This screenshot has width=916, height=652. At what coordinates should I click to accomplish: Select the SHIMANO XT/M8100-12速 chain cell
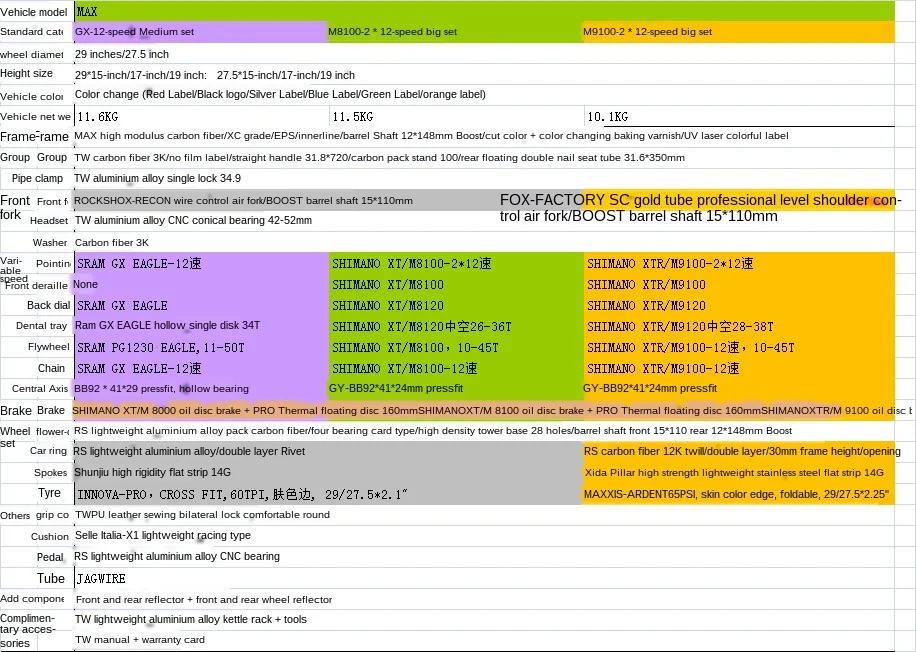click(x=456, y=369)
